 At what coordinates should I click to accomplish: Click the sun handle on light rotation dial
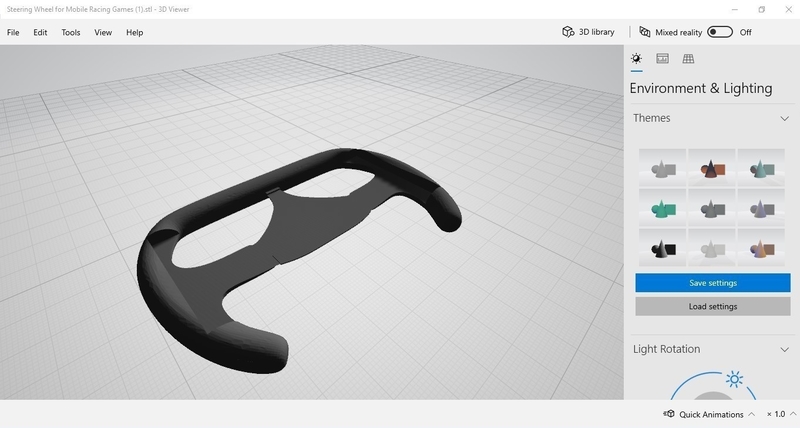[734, 379]
